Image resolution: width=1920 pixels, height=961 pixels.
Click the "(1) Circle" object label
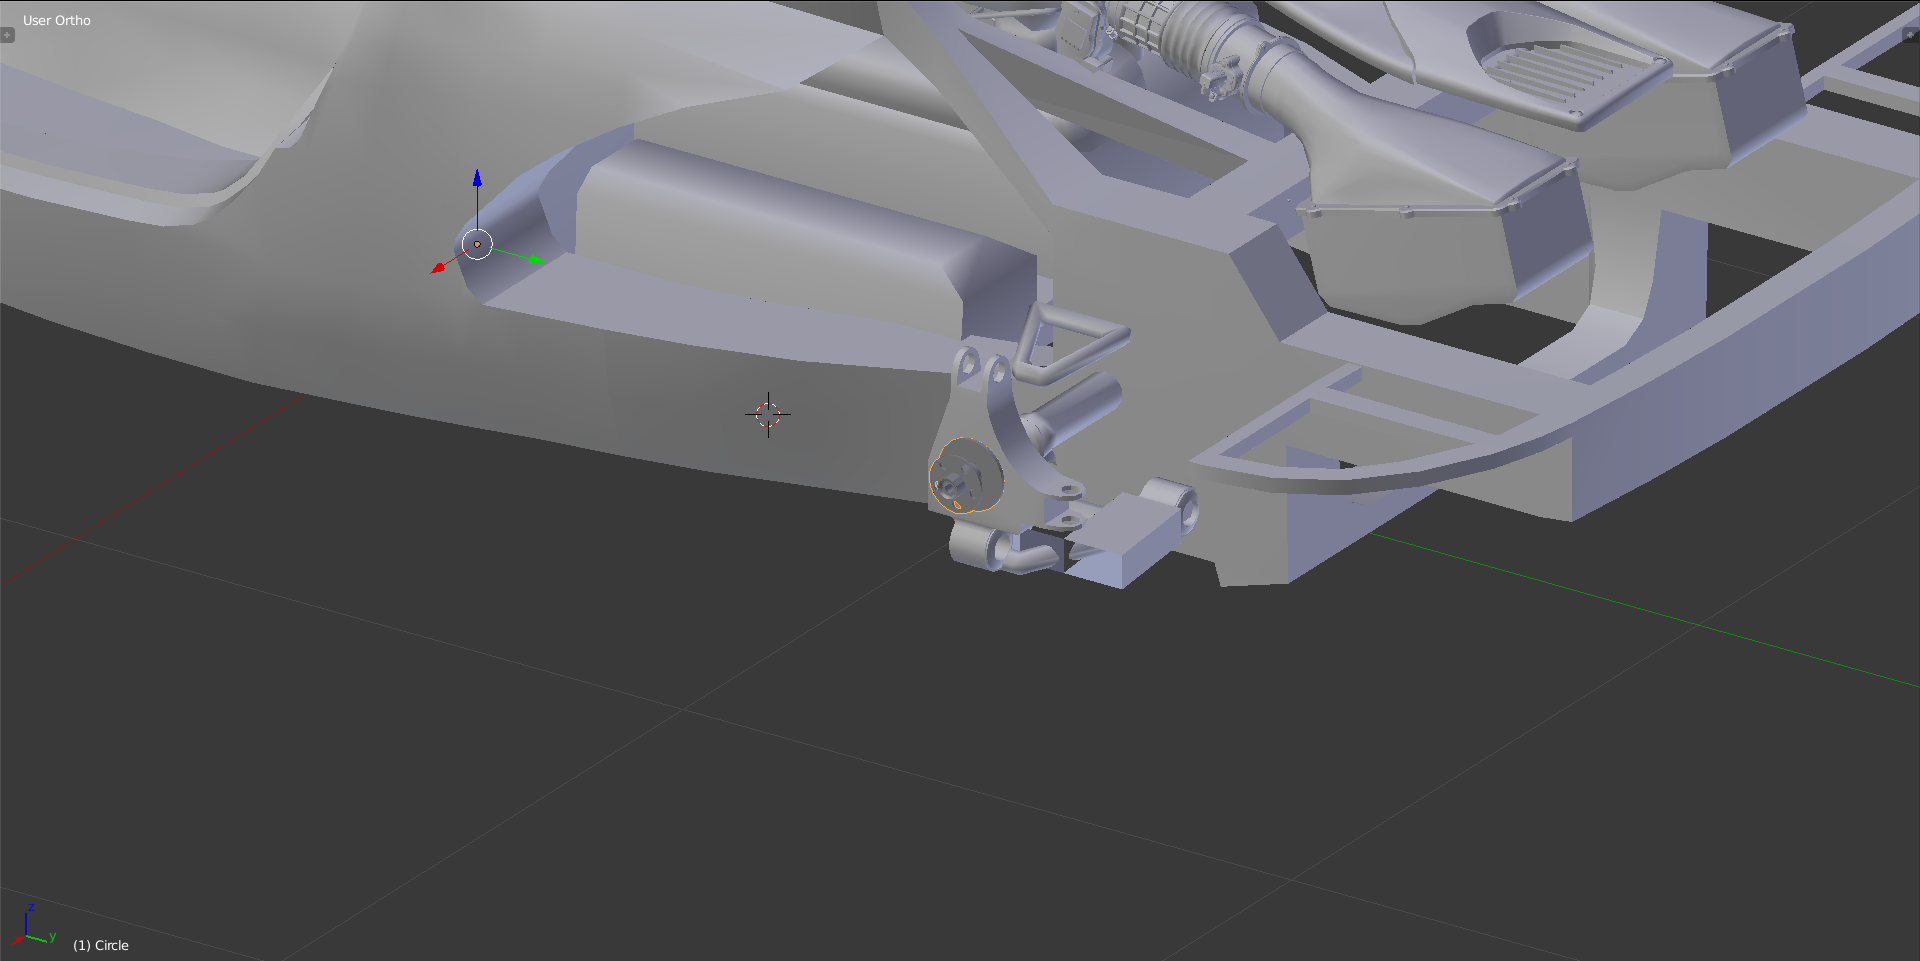pyautogui.click(x=101, y=945)
